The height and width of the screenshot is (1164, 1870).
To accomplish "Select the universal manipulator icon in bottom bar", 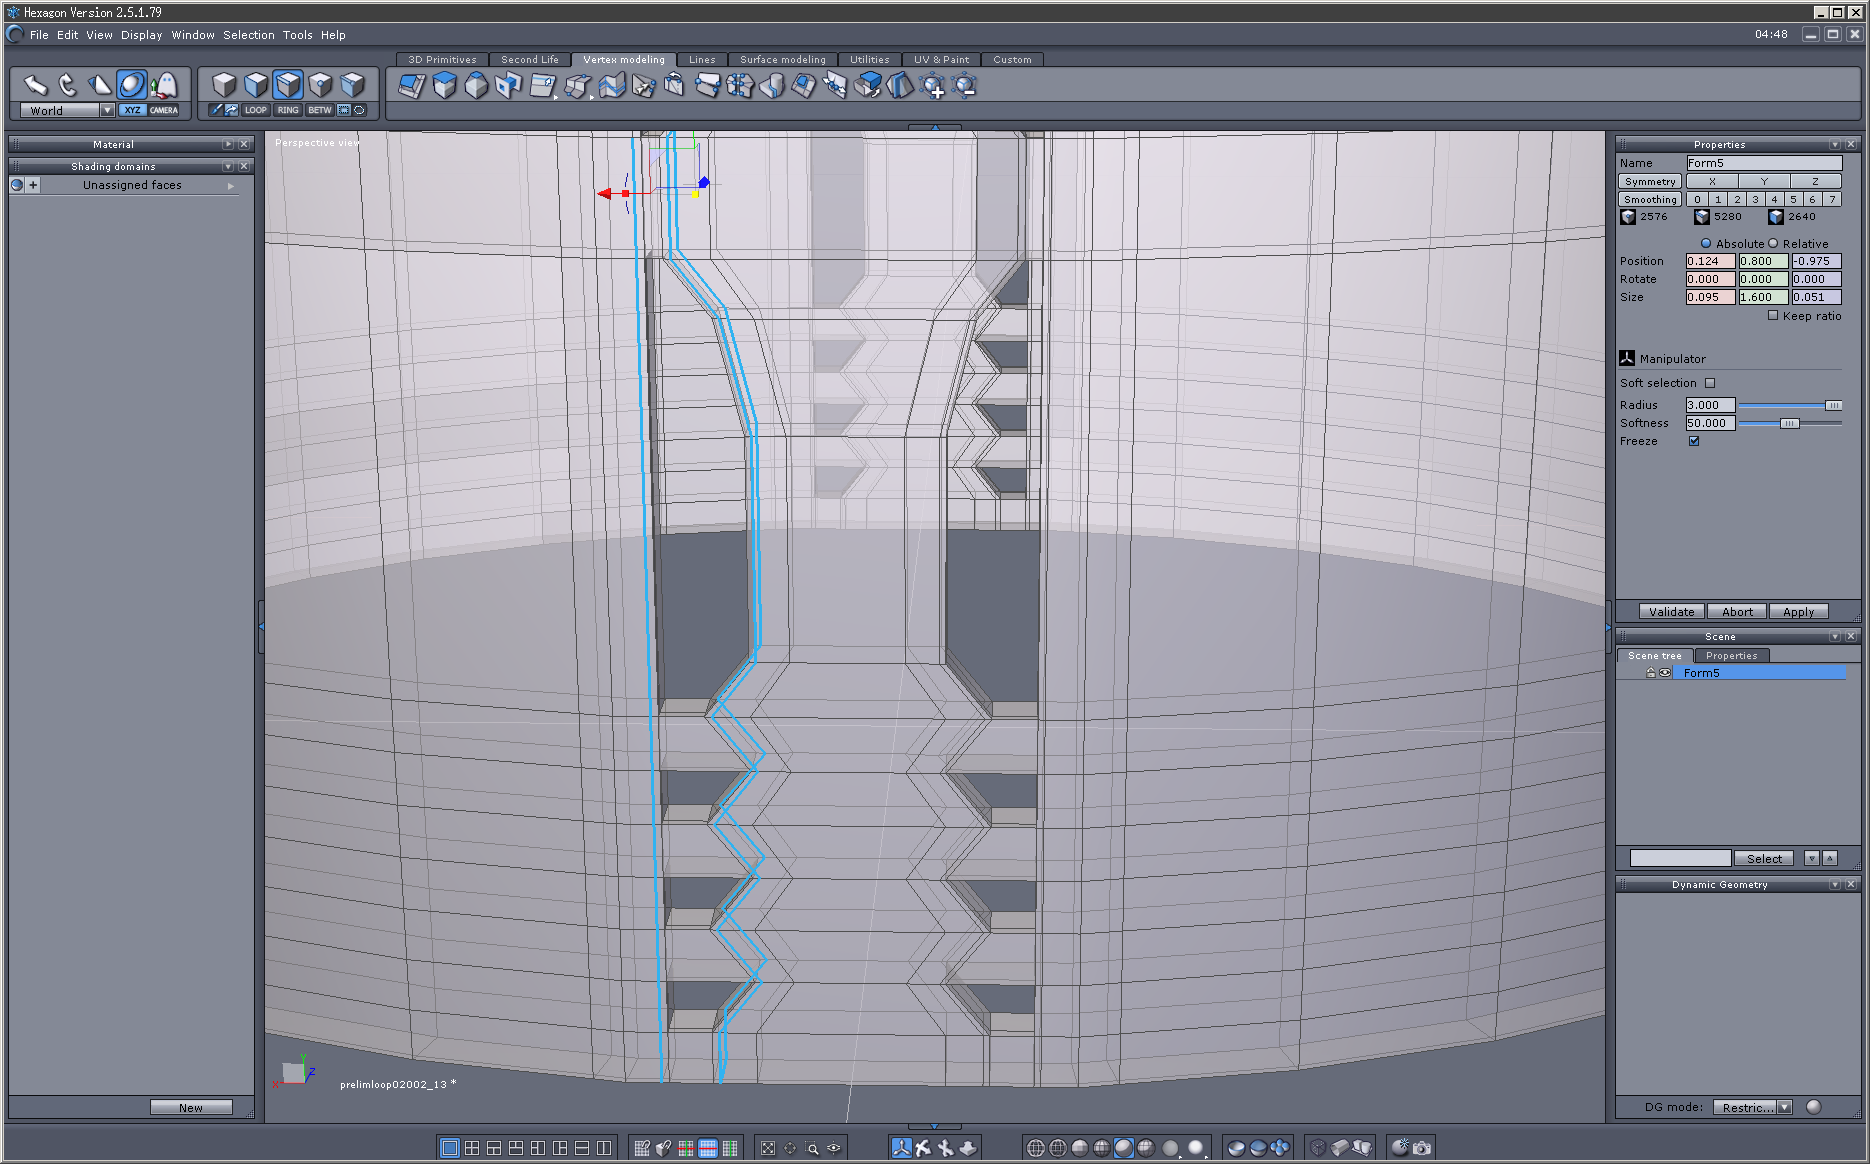I will (x=901, y=1148).
